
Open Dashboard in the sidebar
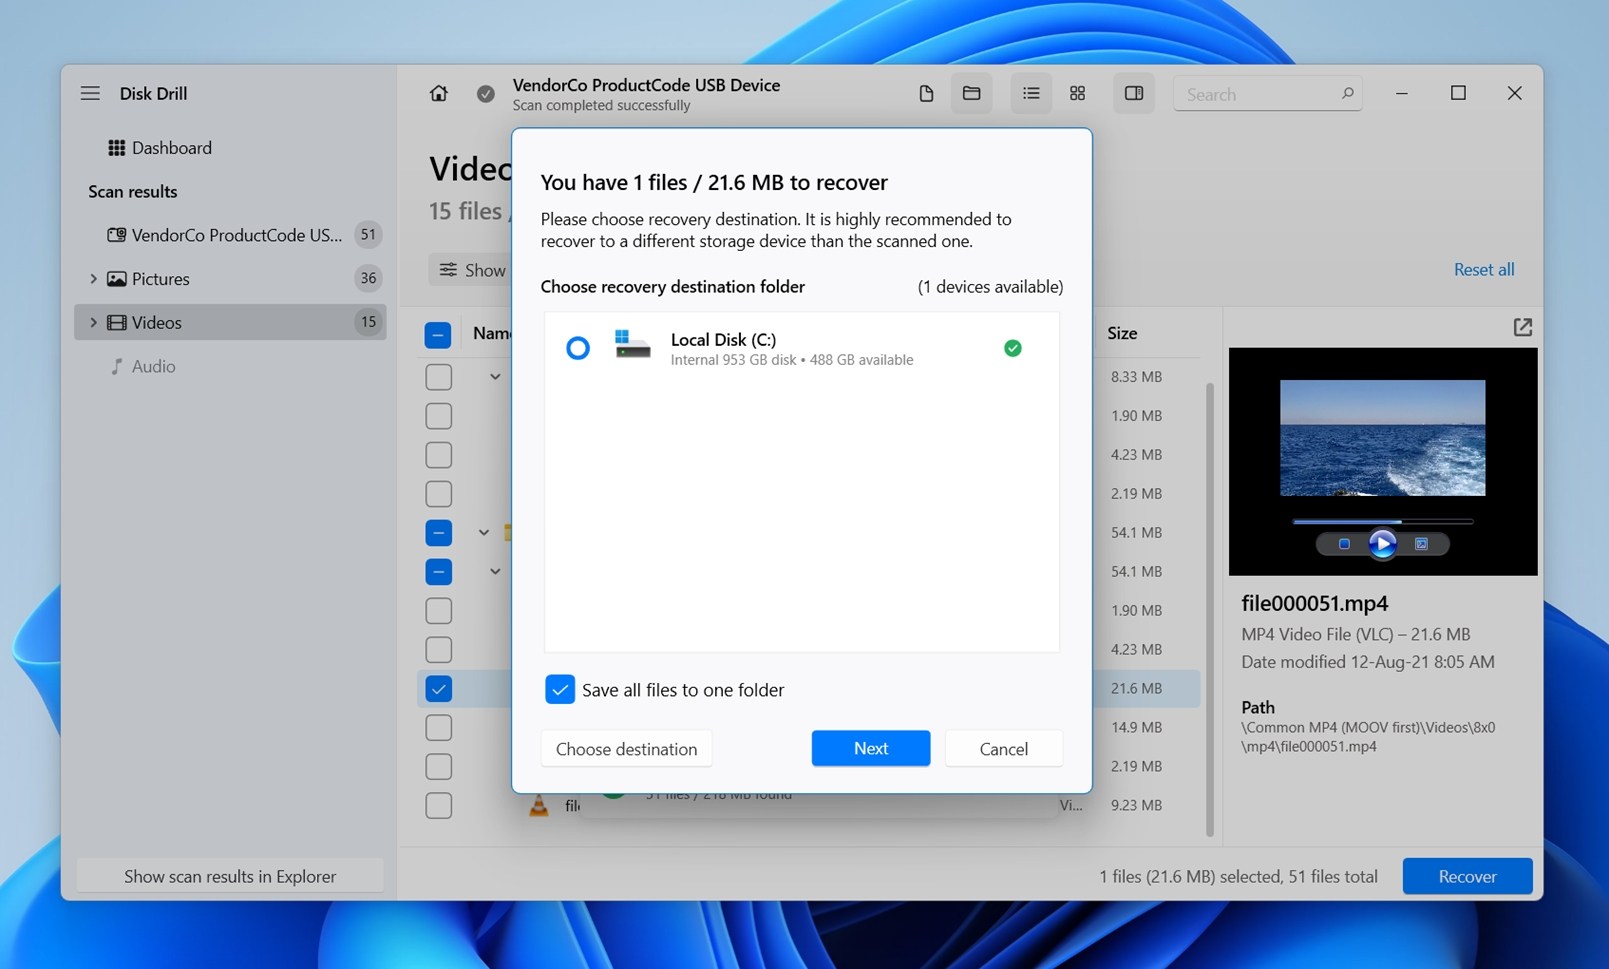coord(160,148)
